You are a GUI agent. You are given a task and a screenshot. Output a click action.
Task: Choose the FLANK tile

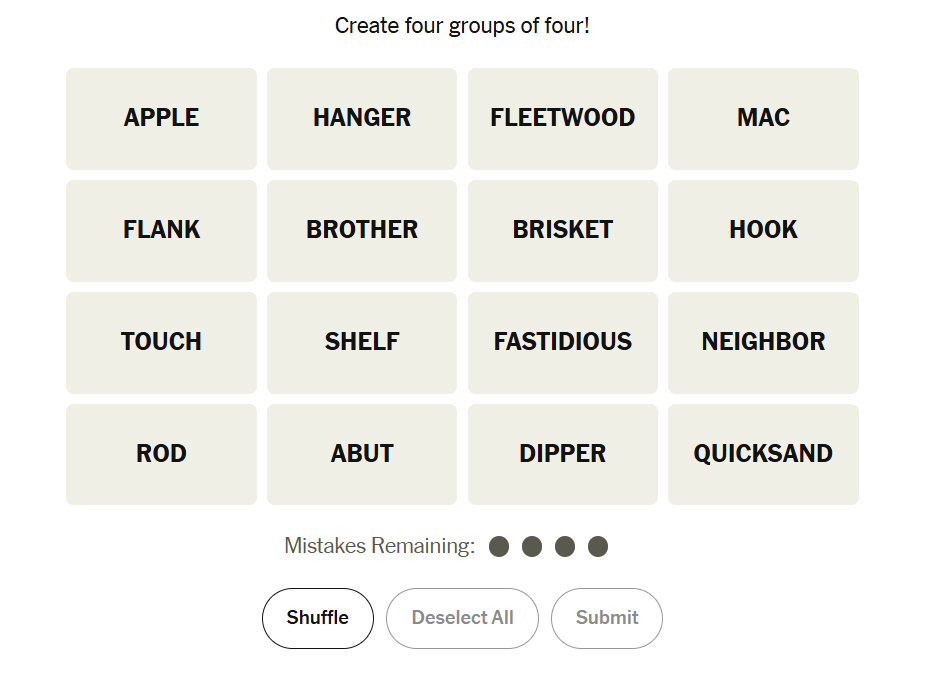coord(161,230)
